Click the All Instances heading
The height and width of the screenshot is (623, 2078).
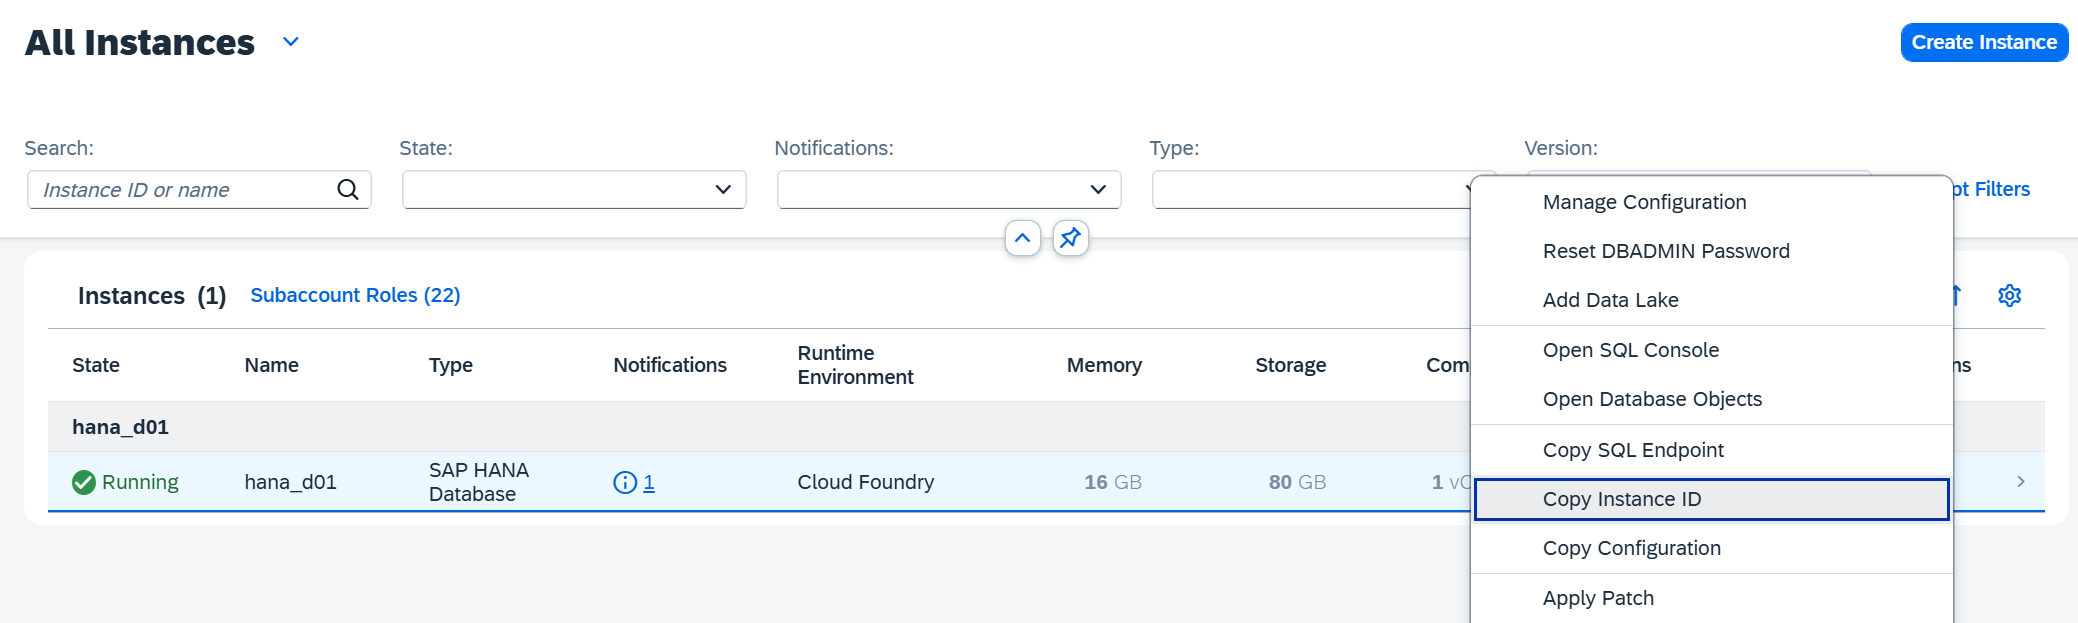[140, 42]
